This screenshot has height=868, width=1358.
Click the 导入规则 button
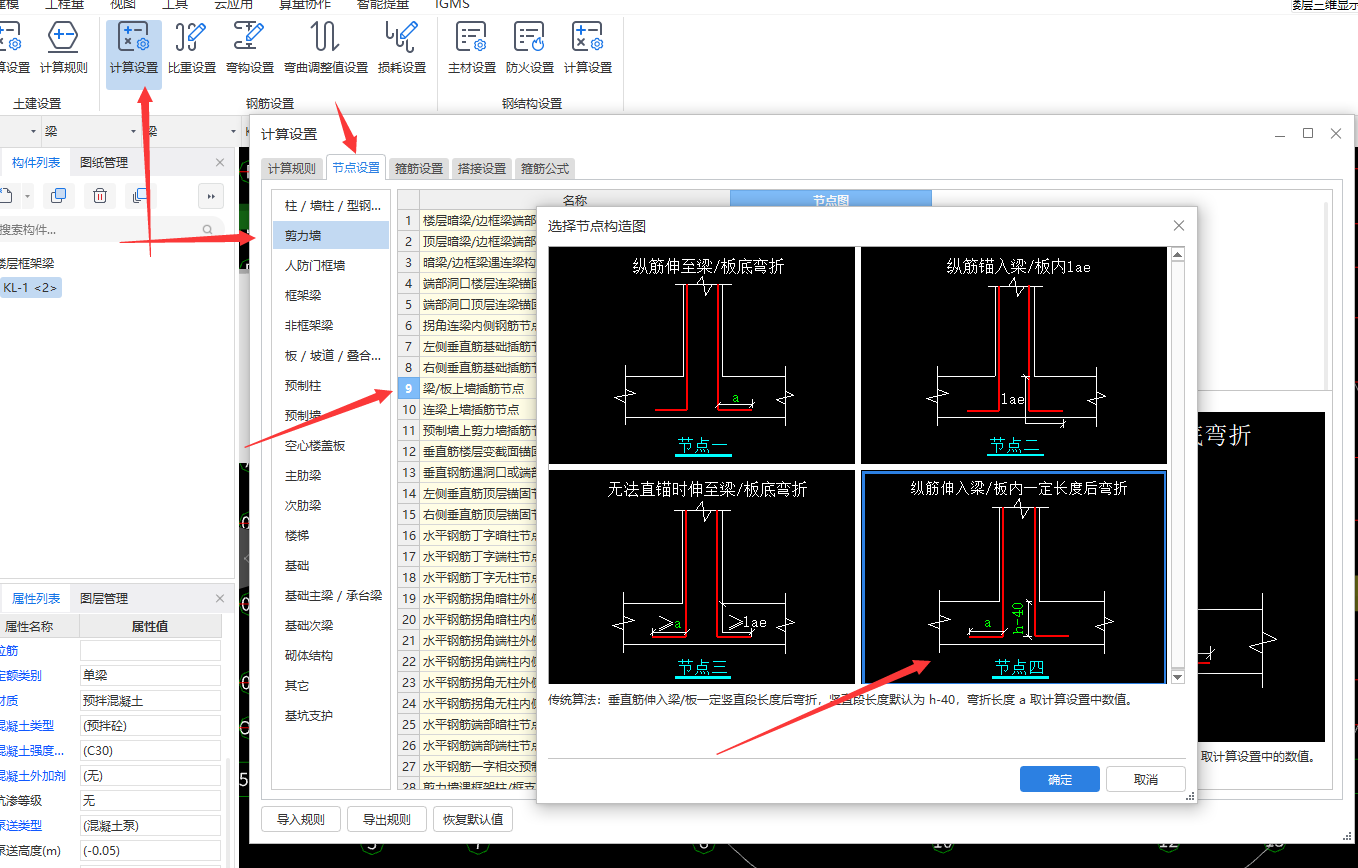(301, 819)
